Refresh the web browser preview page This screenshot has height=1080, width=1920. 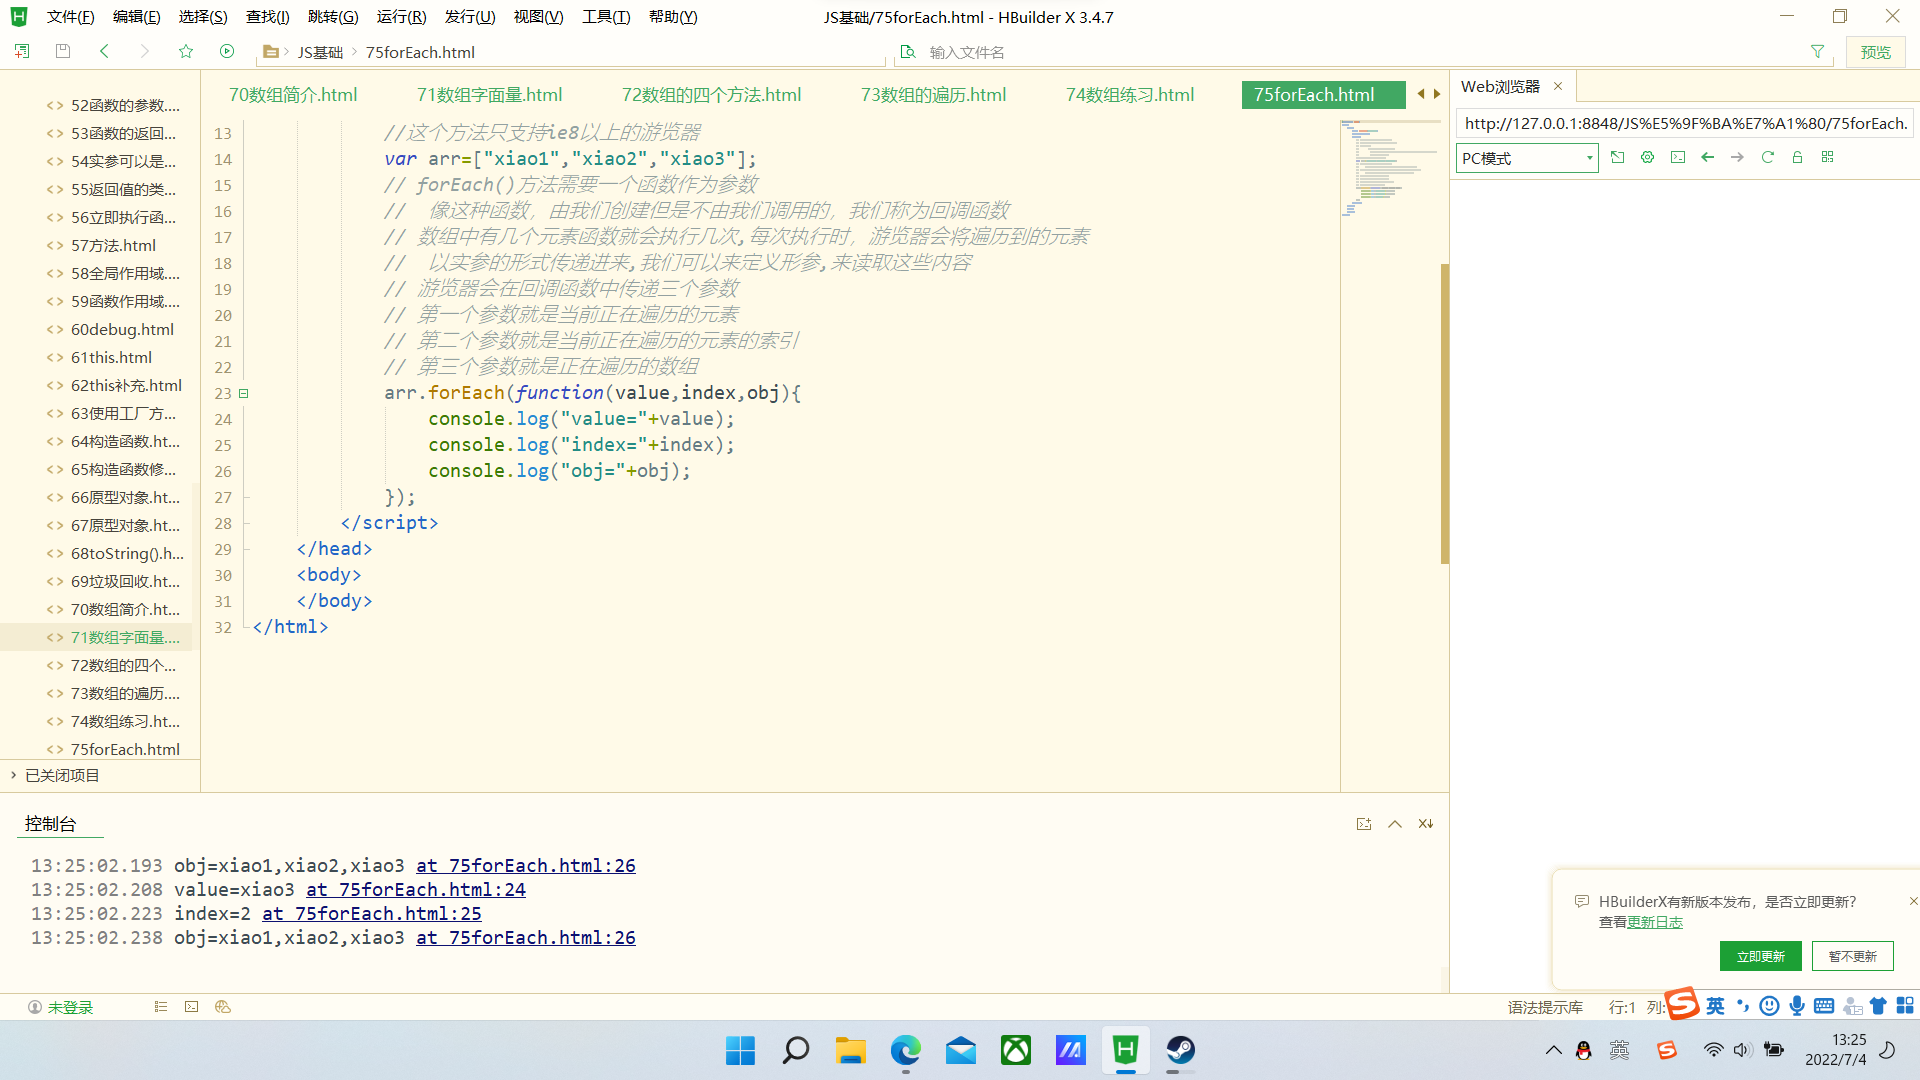click(x=1767, y=157)
